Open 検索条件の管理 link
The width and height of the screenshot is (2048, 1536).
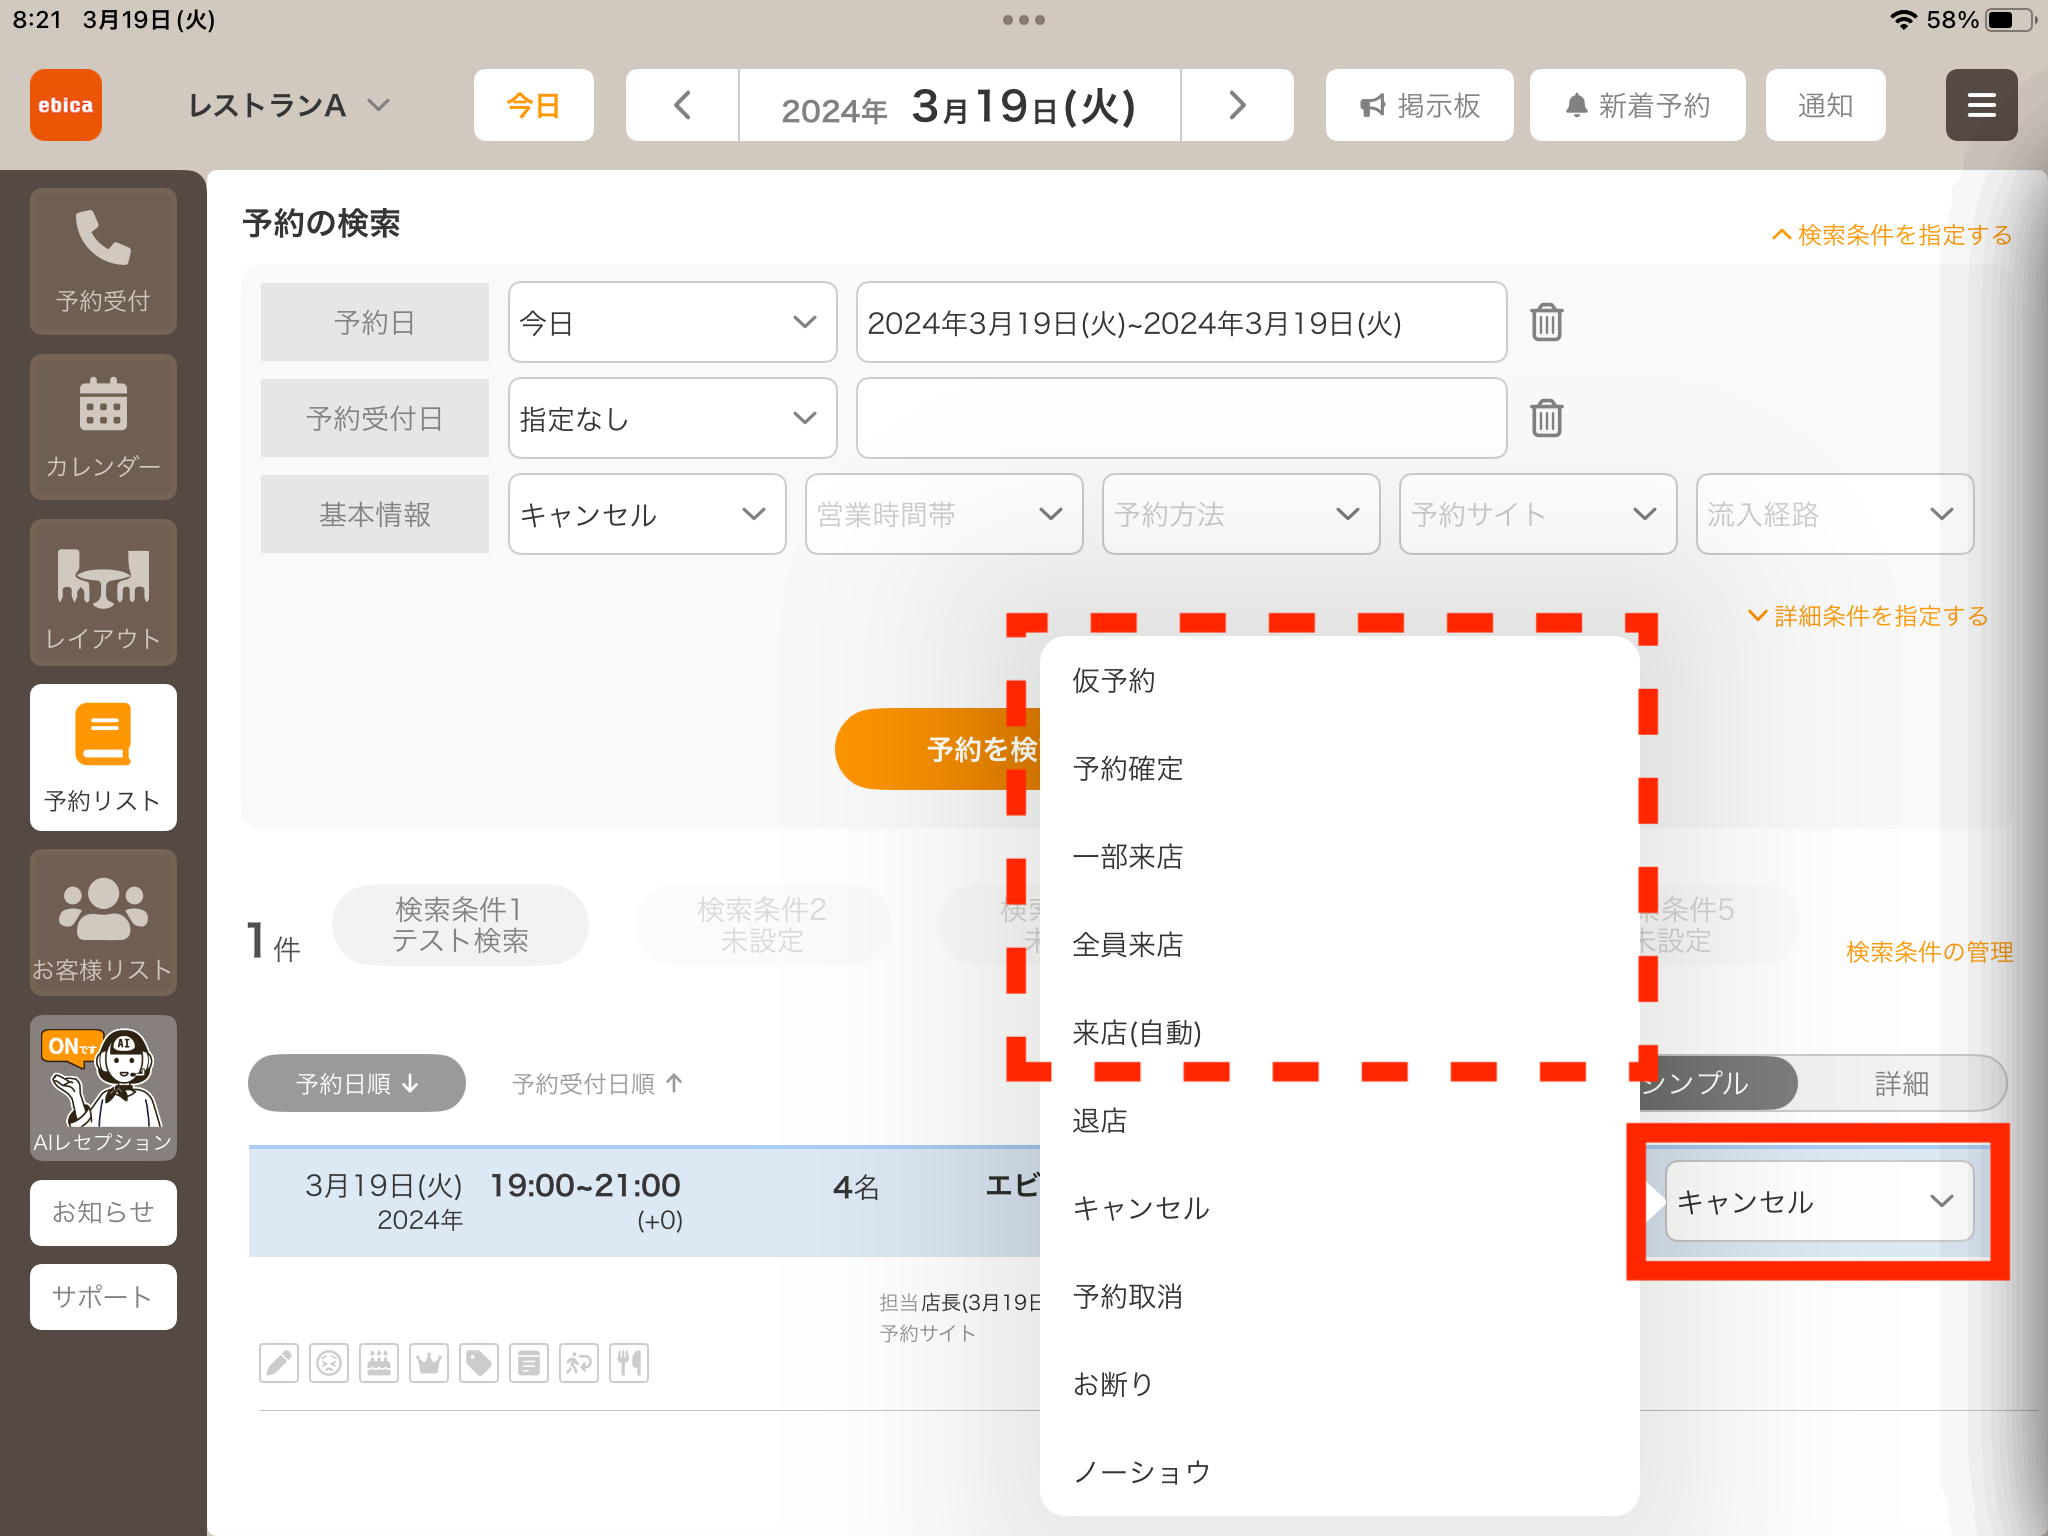coord(1929,952)
